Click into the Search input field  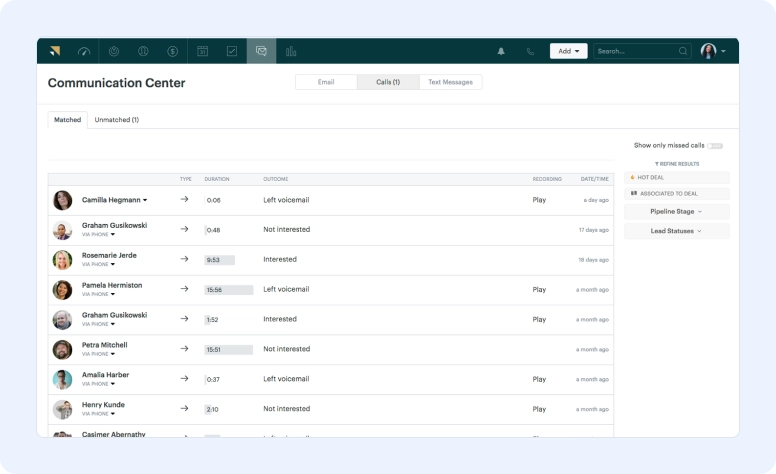point(634,51)
